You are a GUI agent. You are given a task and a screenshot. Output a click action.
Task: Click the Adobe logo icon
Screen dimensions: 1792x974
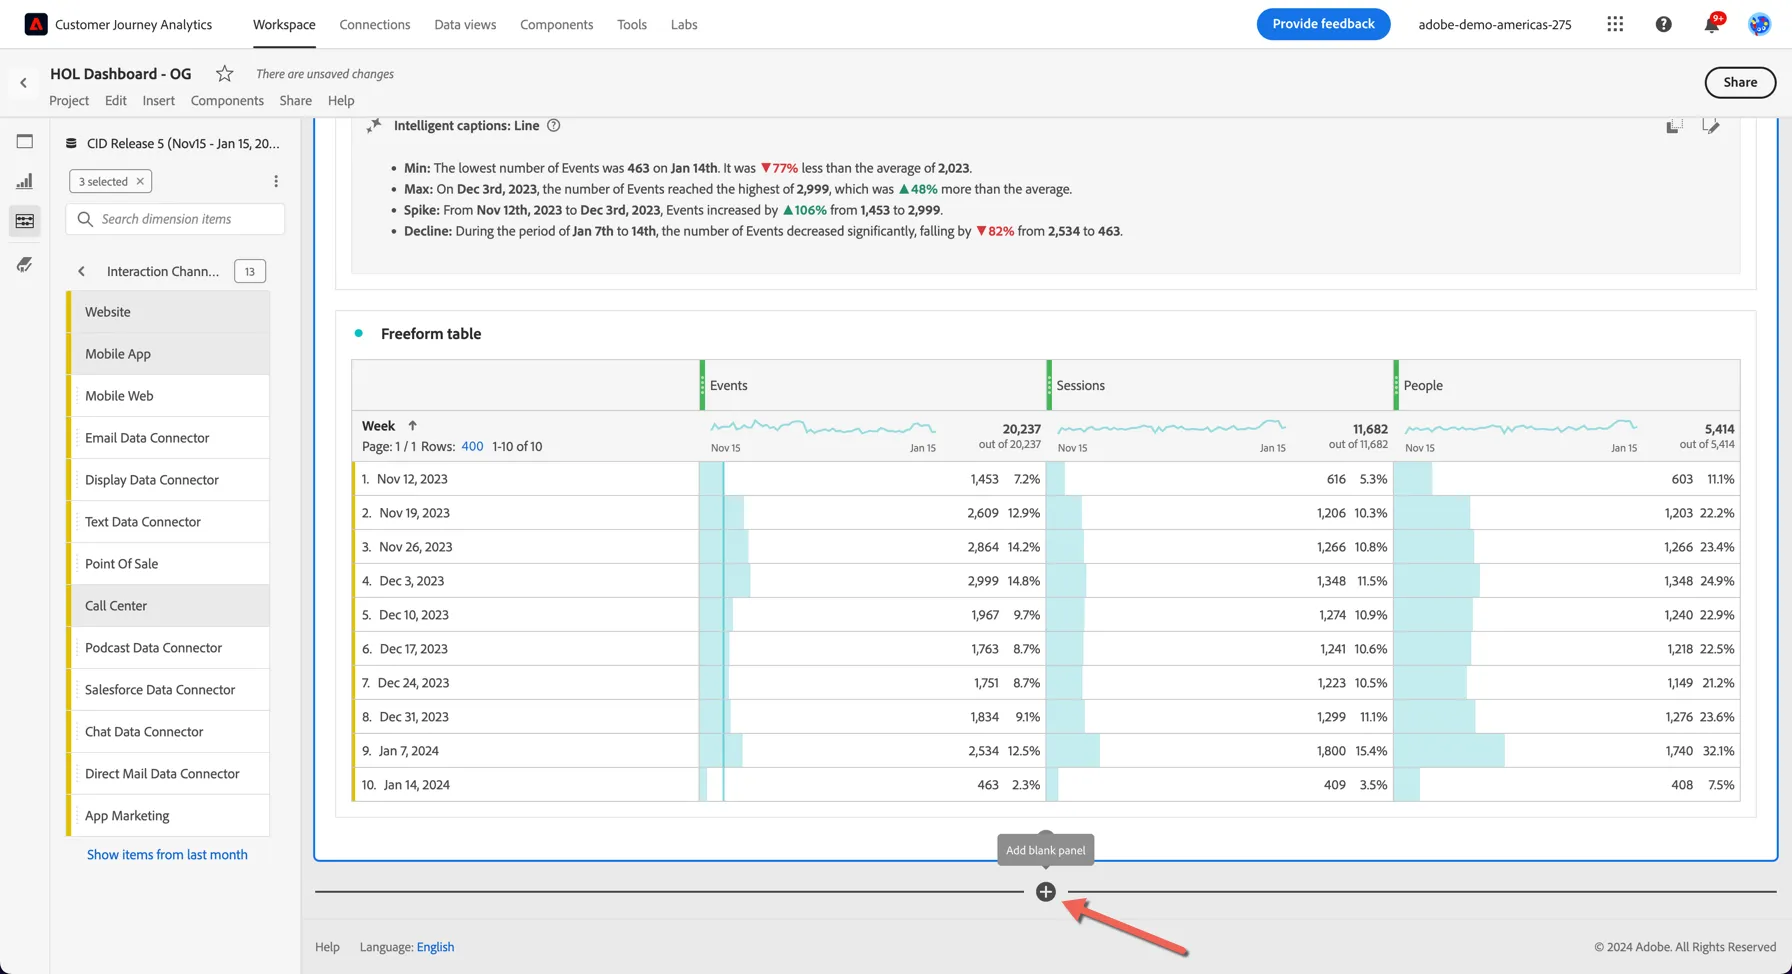point(36,24)
